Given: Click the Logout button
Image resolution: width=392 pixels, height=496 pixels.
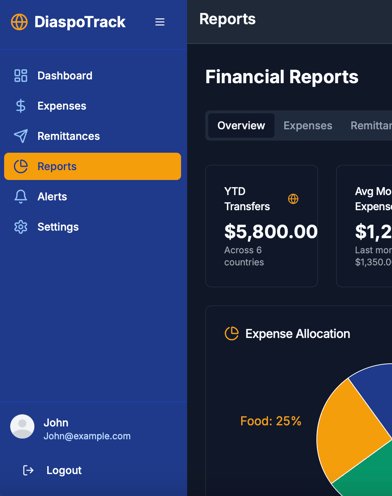Looking at the screenshot, I should [x=52, y=470].
